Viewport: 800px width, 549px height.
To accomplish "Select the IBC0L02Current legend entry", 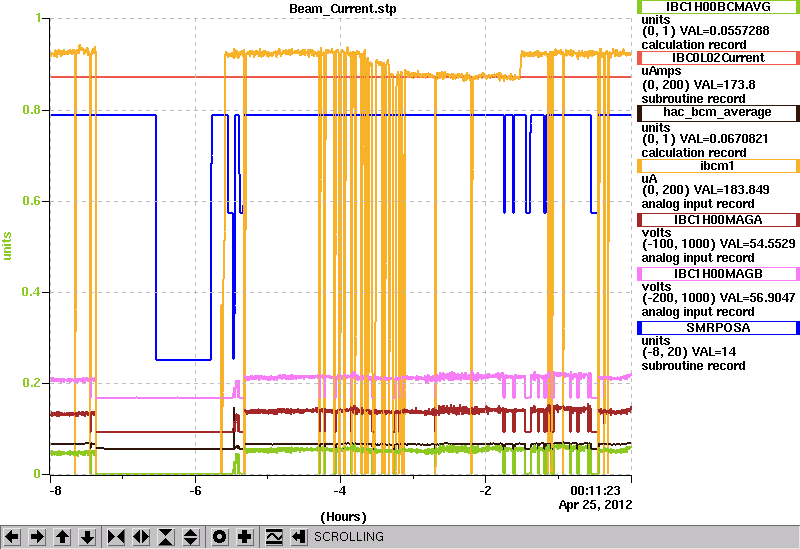I will pos(717,58).
